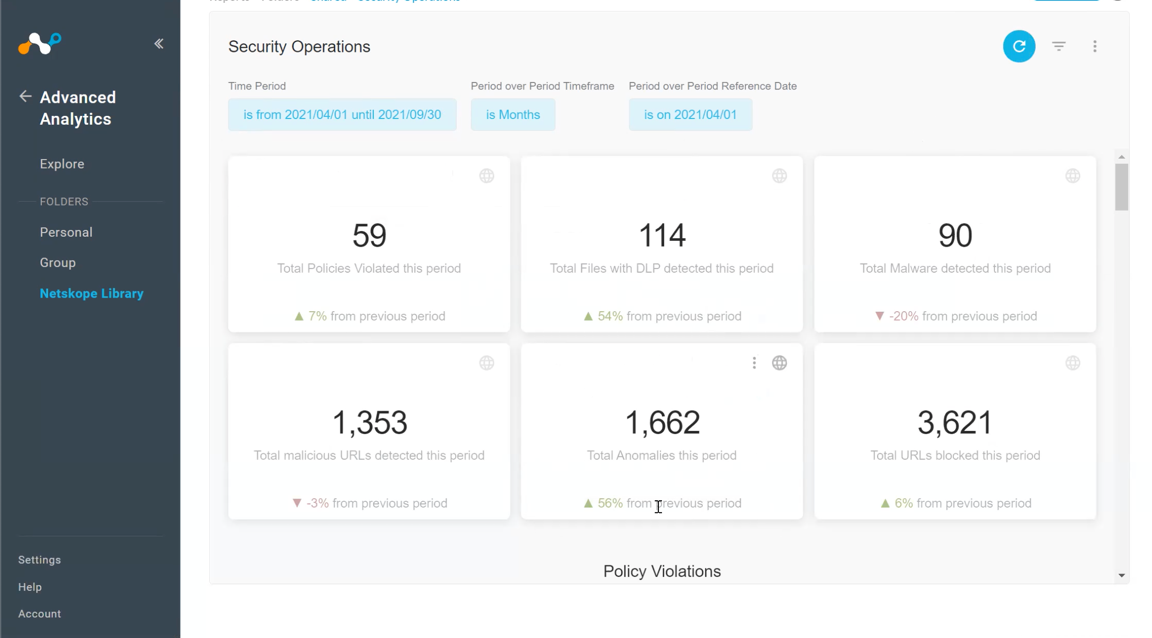The width and height of the screenshot is (1152, 638).
Task: Click the Netskope logo in the sidebar
Action: (39, 43)
